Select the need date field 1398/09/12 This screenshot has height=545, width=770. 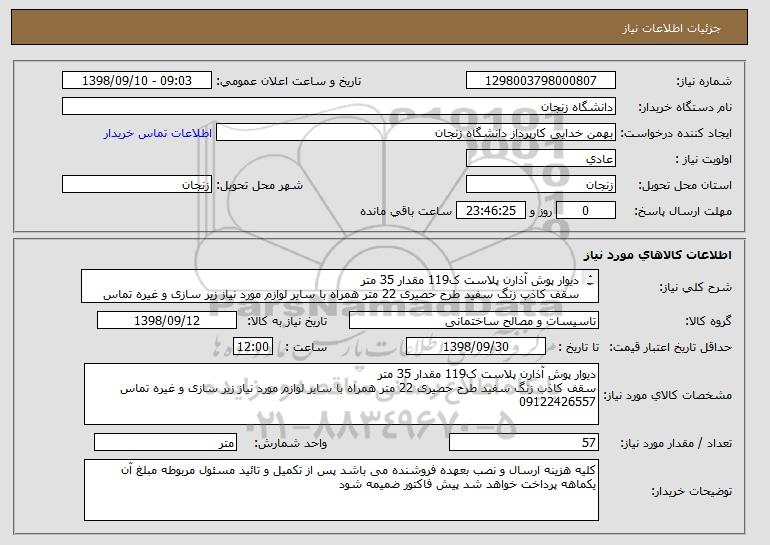click(167, 321)
